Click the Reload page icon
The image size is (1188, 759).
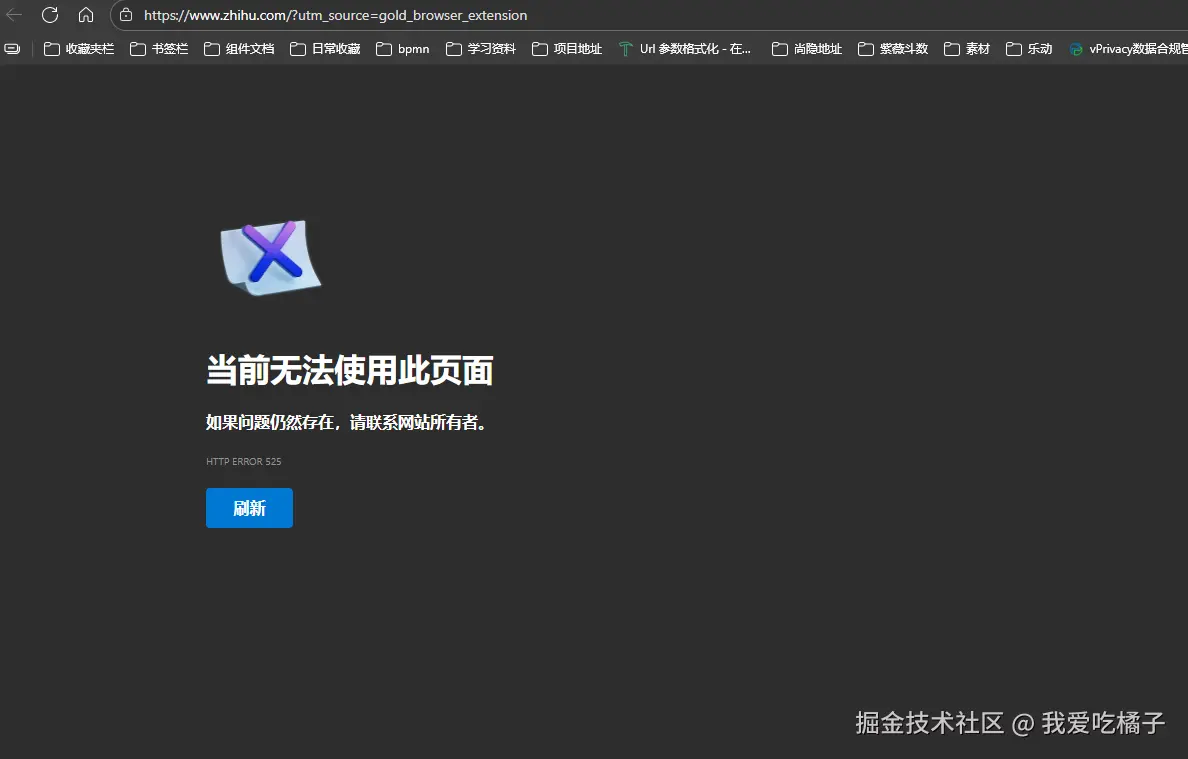coord(50,14)
